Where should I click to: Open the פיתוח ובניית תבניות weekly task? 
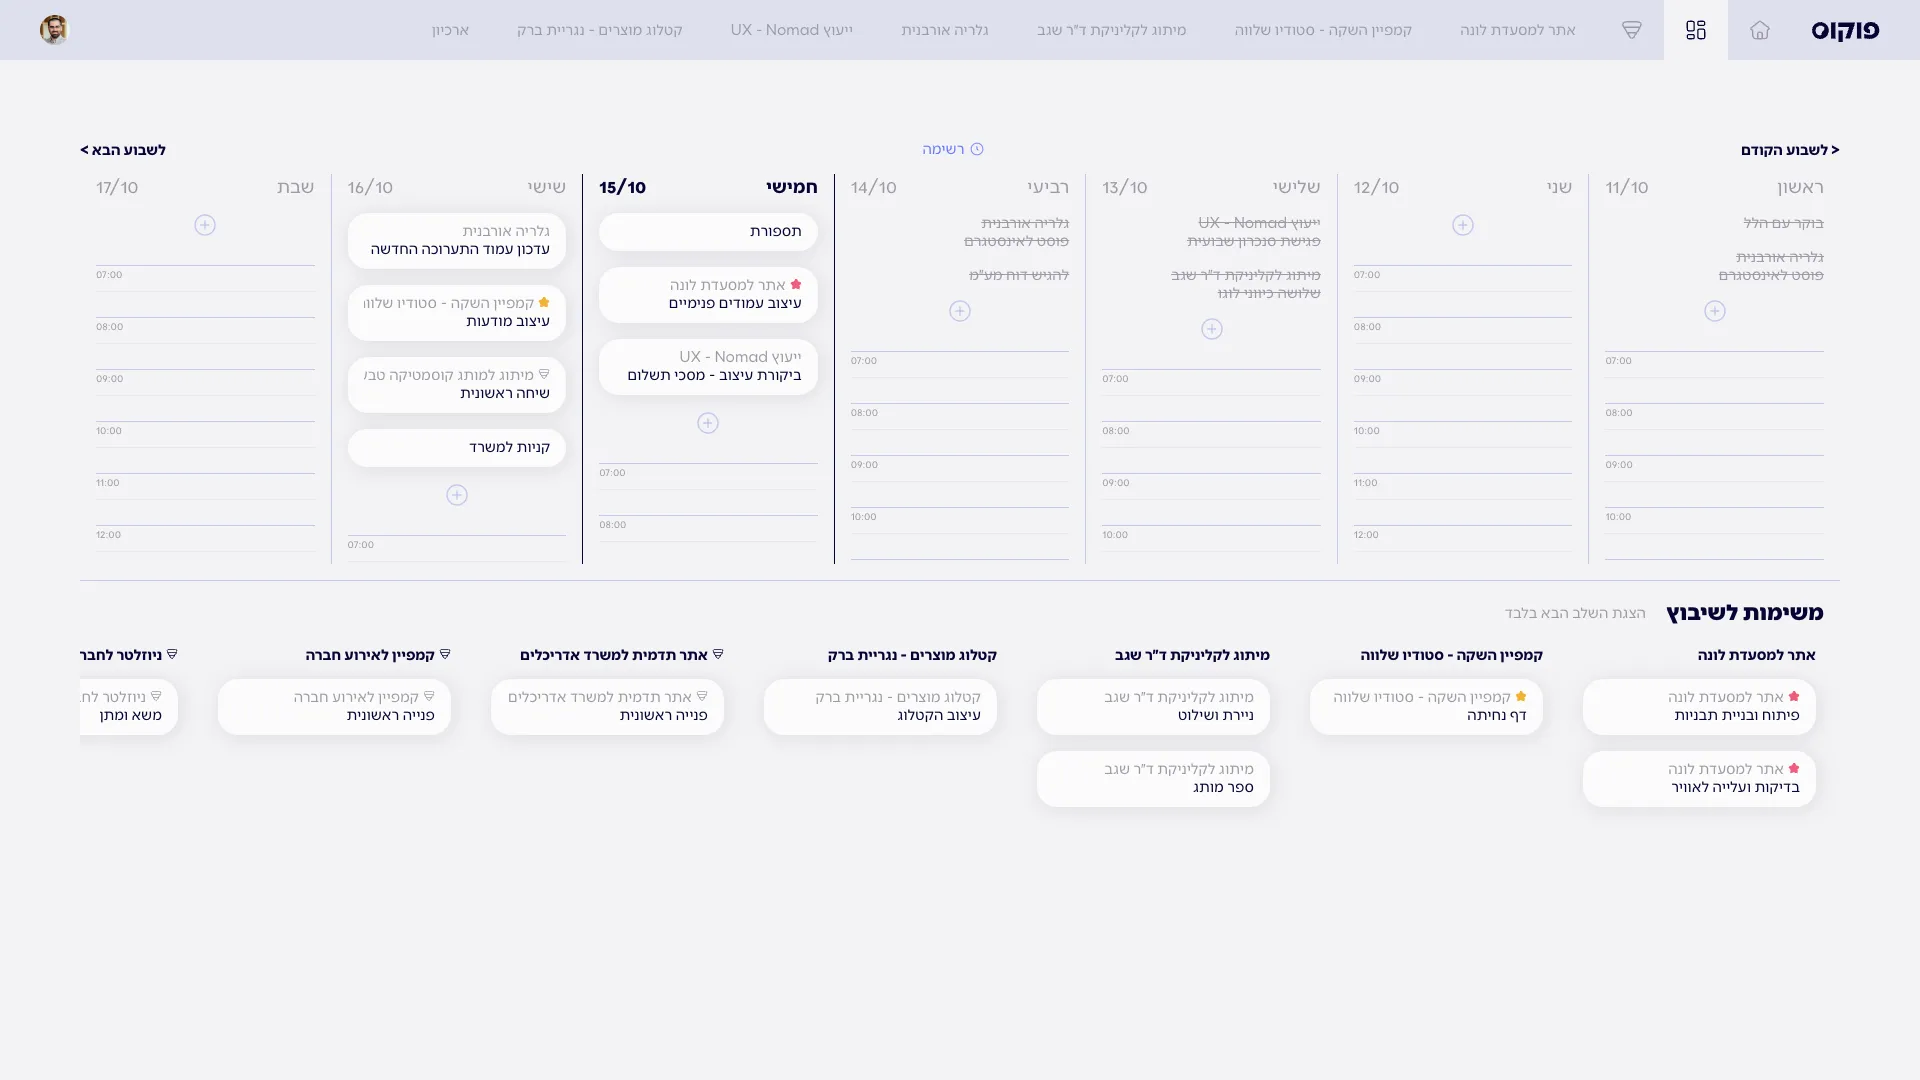point(1699,707)
